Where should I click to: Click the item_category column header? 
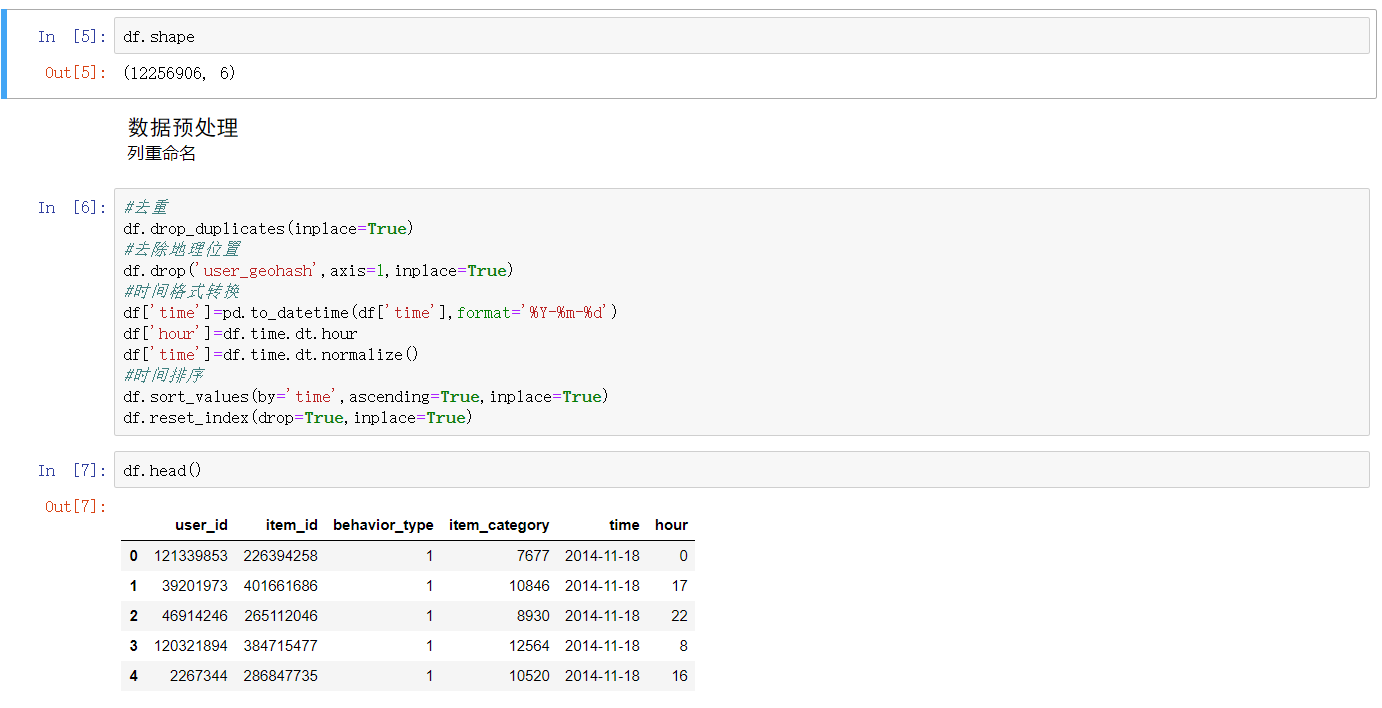click(499, 525)
